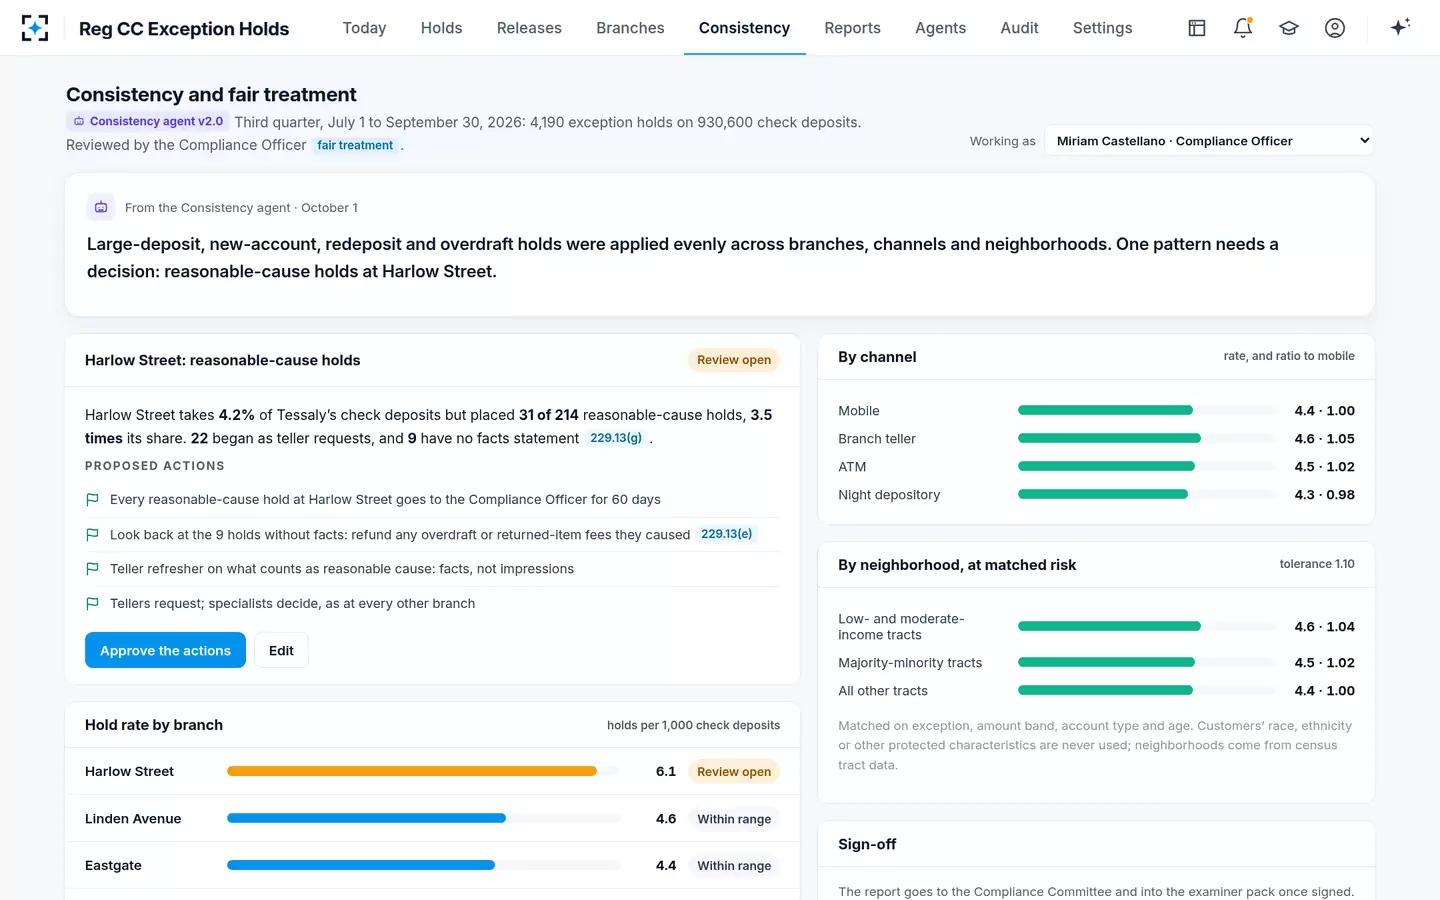1440x900 pixels.
Task: Open the 229.13(e) regulation reference
Action: [727, 534]
